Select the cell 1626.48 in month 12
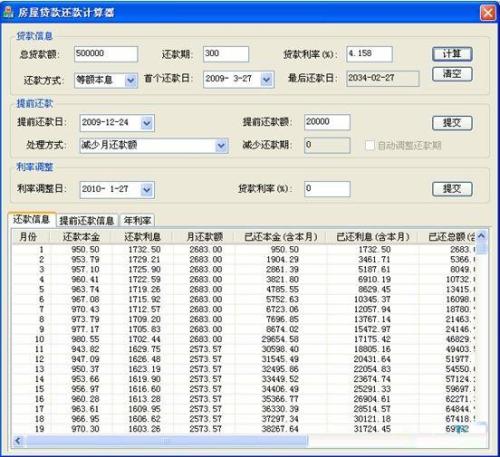This screenshot has height=457, width=500. tap(144, 359)
